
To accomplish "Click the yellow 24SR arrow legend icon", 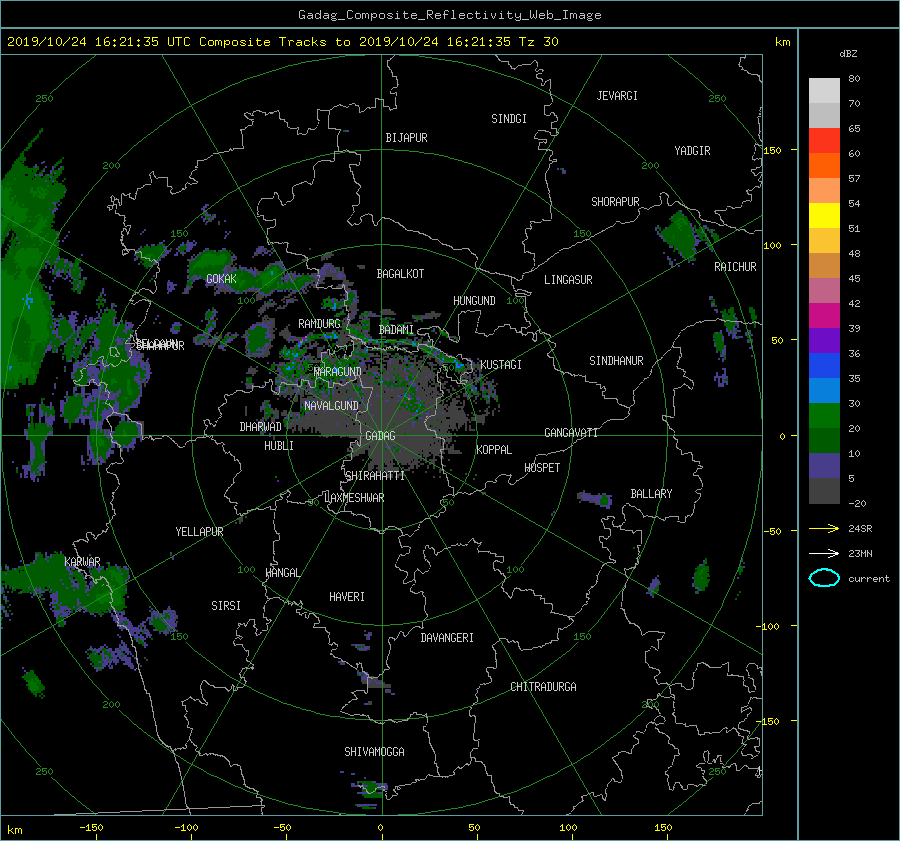I will 824,528.
